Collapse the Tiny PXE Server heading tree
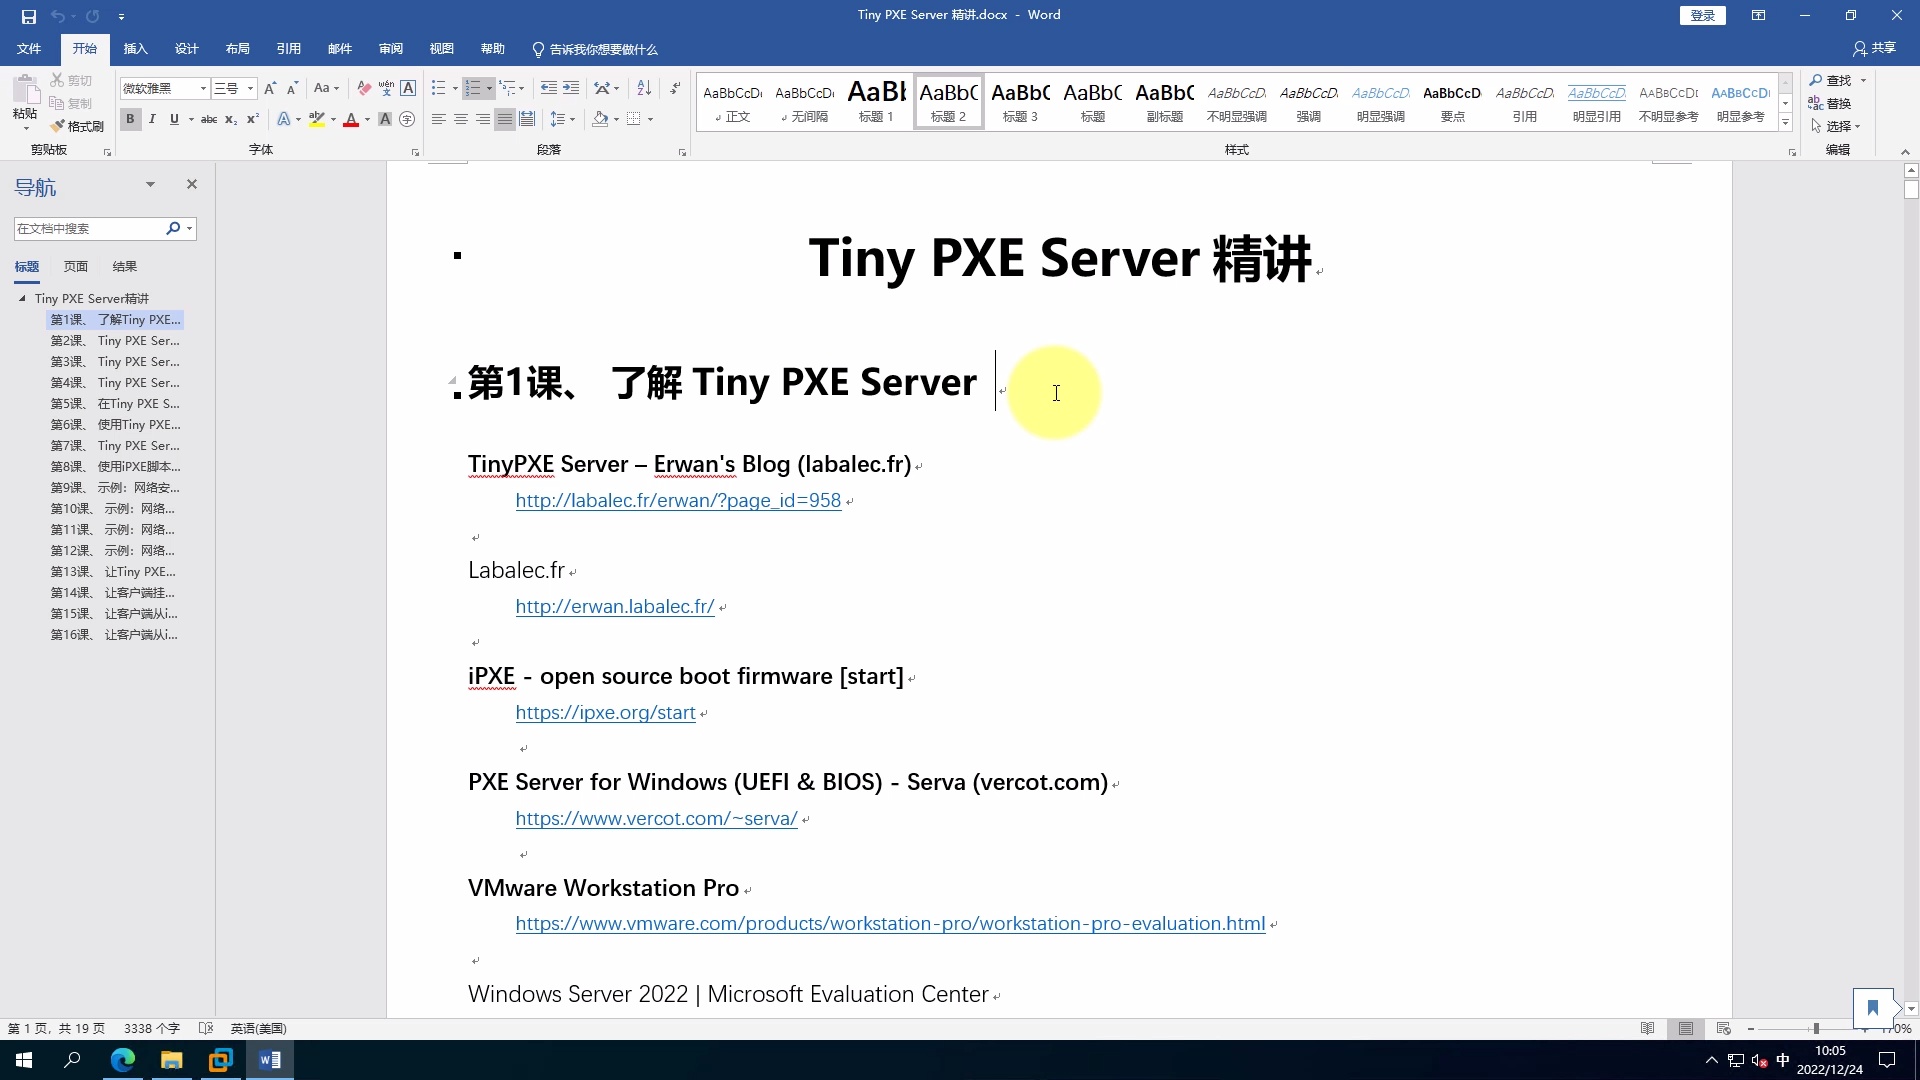This screenshot has height=1080, width=1920. tap(22, 298)
